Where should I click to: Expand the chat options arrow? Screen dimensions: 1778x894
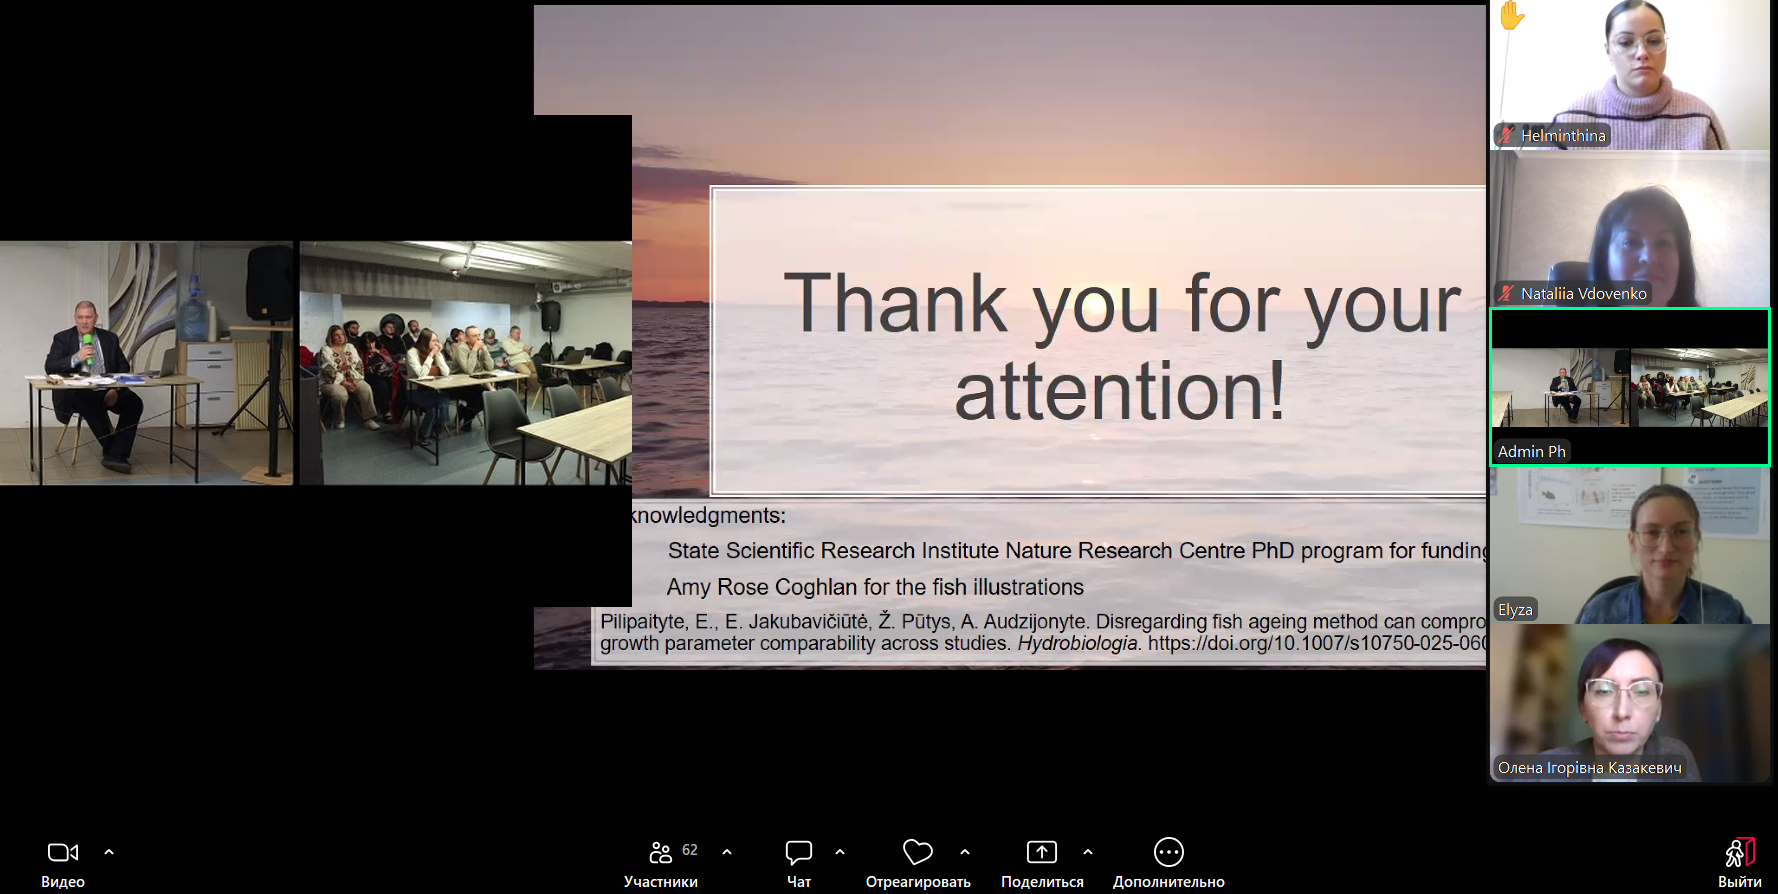click(840, 852)
